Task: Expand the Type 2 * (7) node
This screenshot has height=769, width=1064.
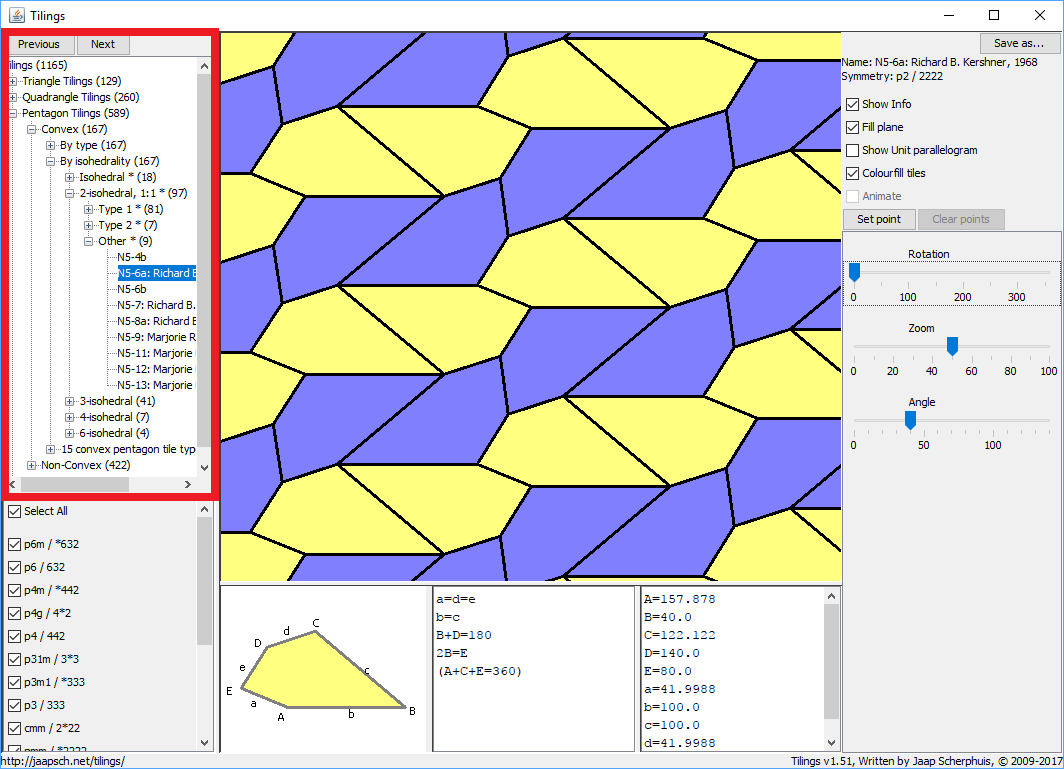Action: click(88, 225)
